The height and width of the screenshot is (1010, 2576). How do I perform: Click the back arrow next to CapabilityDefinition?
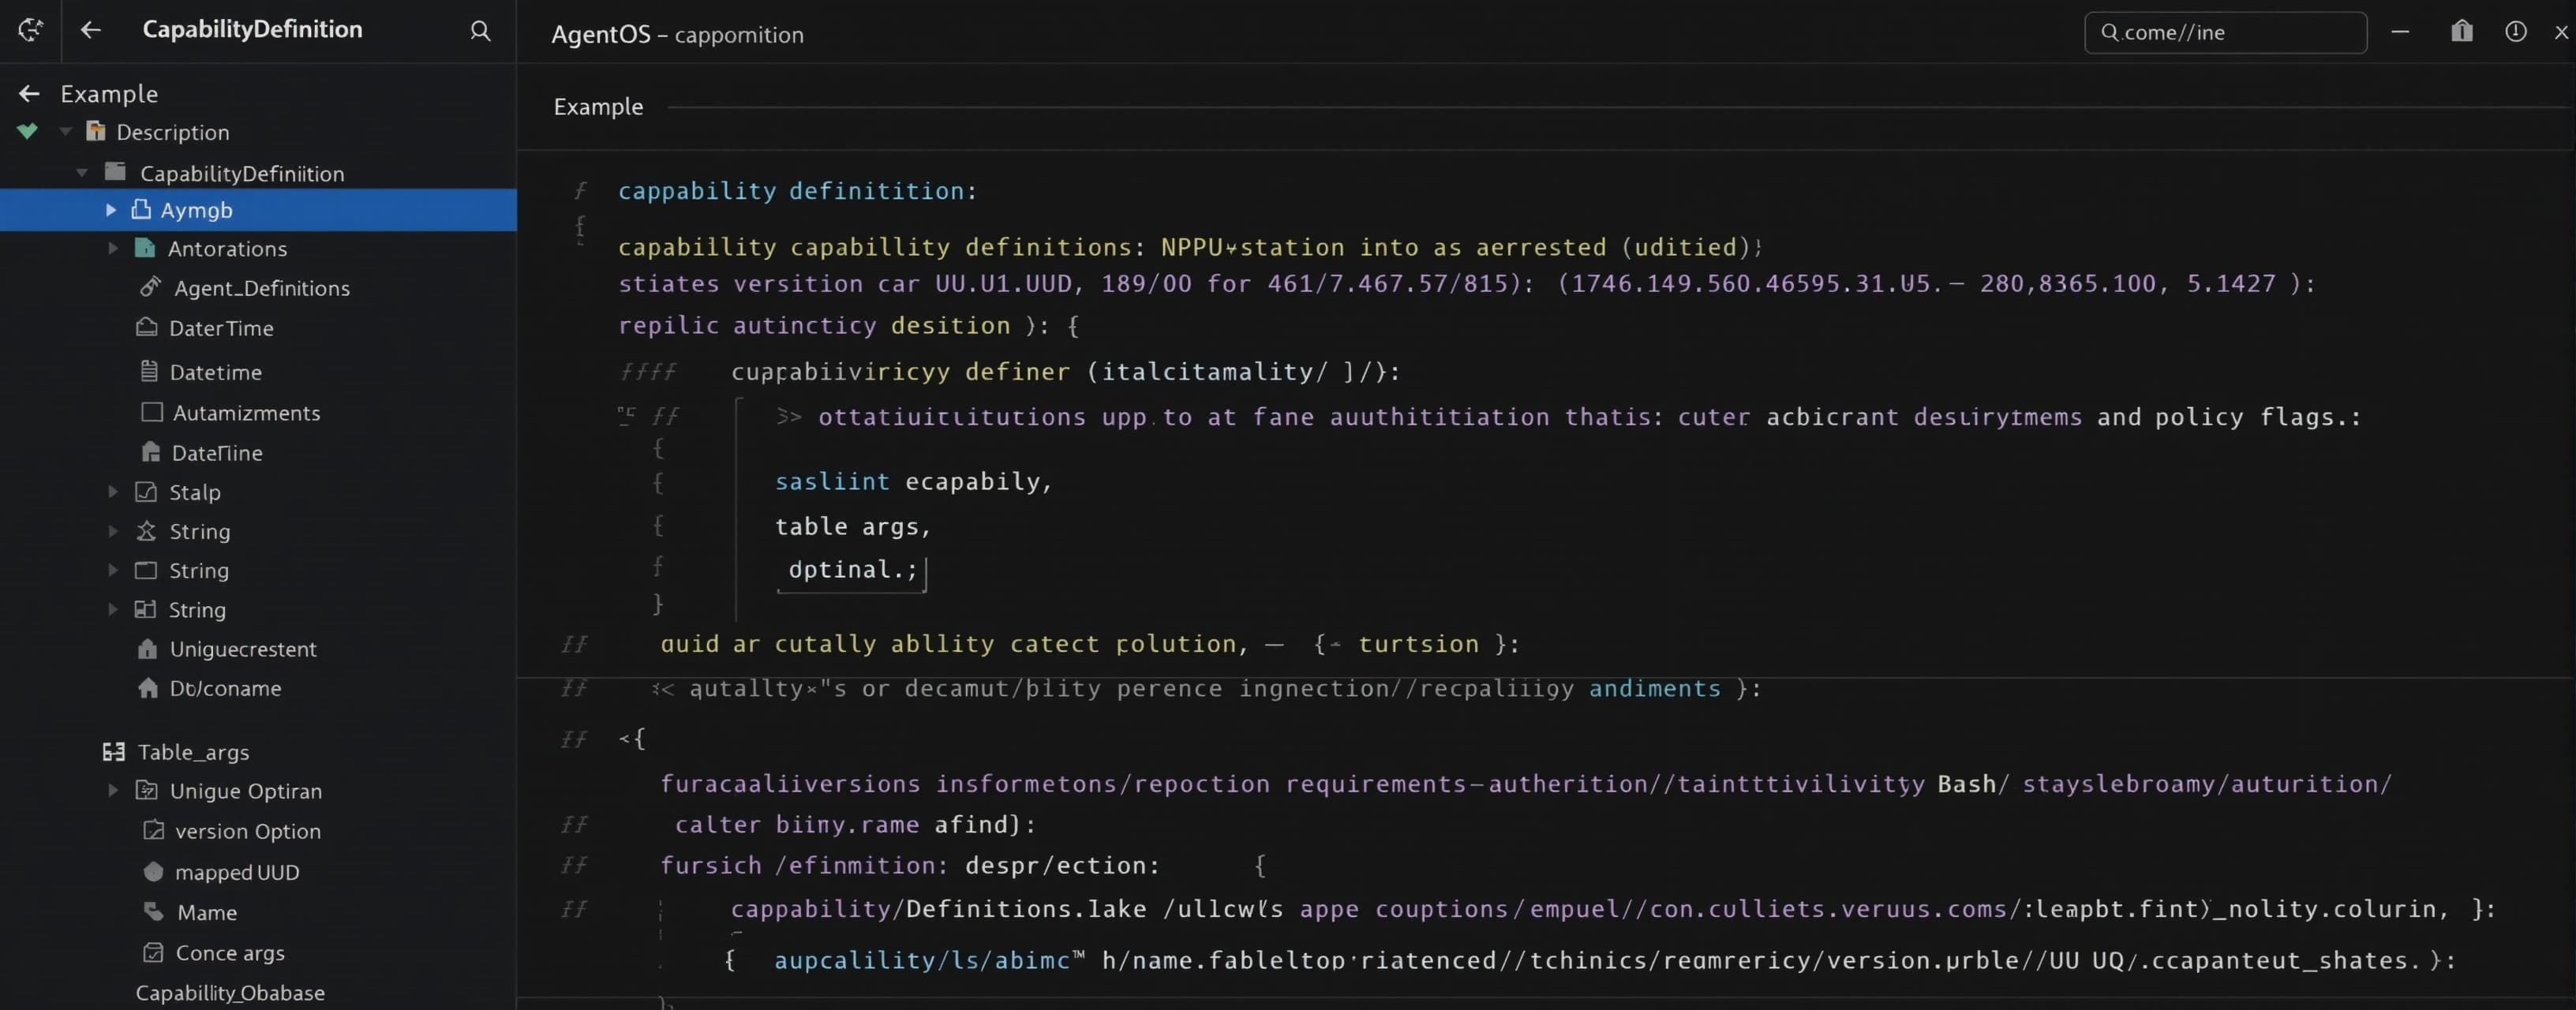[91, 30]
